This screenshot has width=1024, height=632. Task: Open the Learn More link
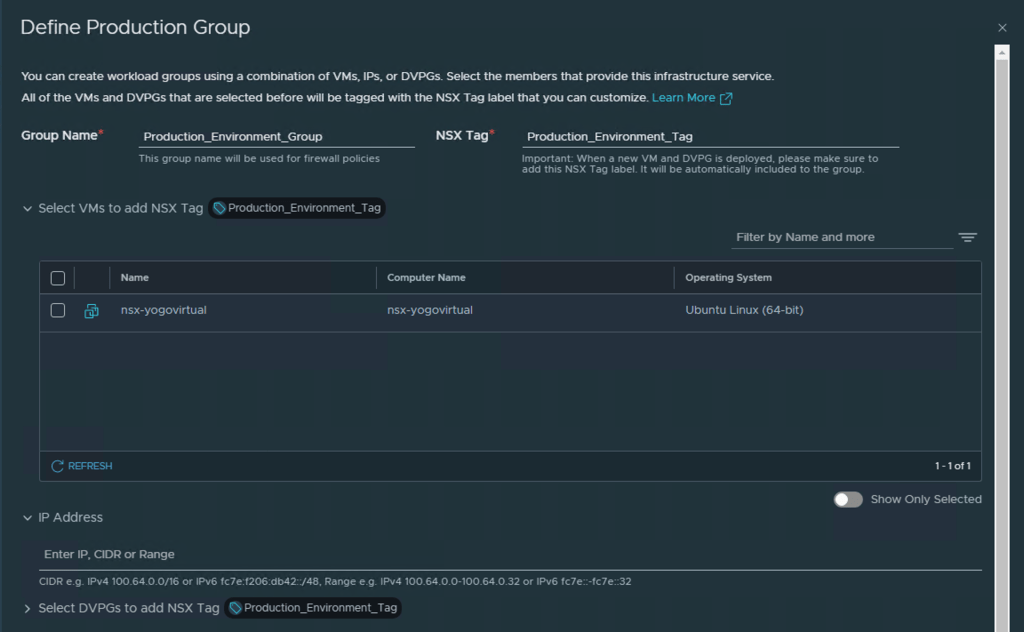683,98
